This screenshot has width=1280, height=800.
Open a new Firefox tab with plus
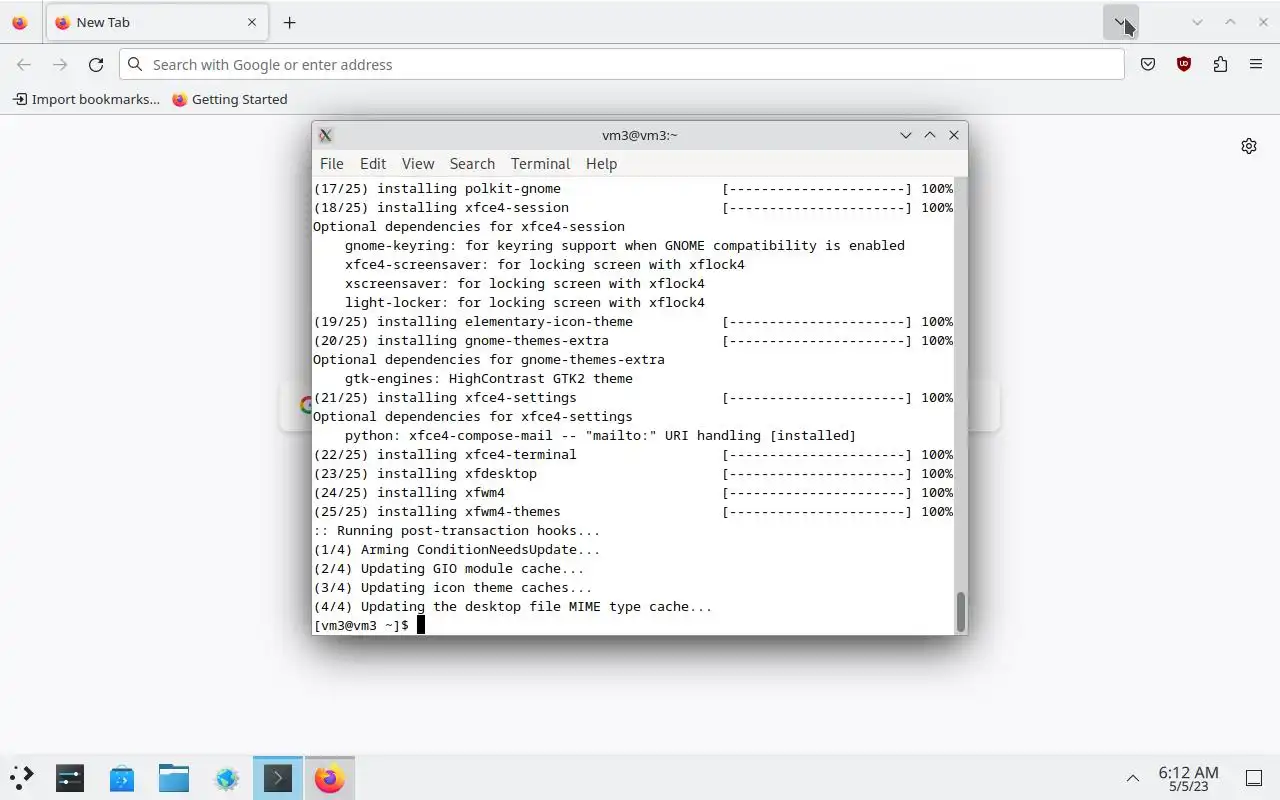[x=289, y=22]
